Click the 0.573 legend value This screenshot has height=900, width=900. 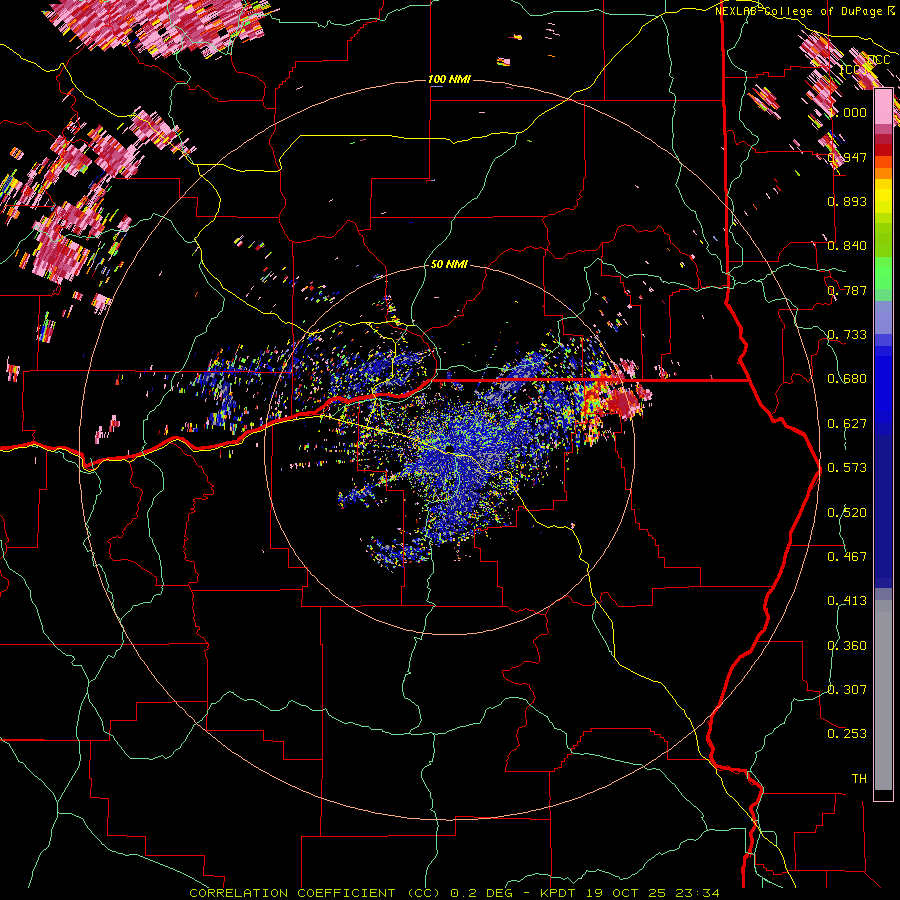click(x=847, y=468)
